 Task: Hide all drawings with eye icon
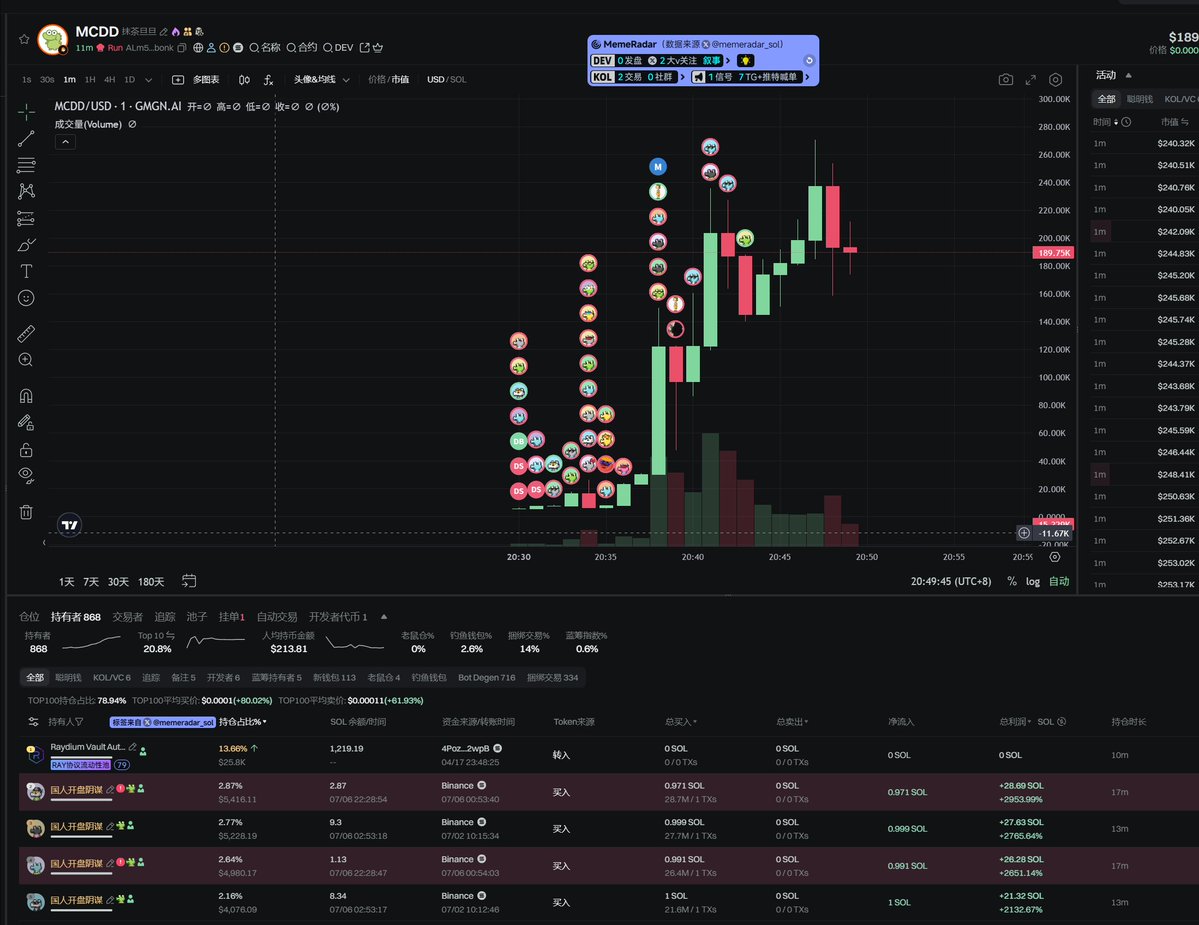click(x=26, y=475)
